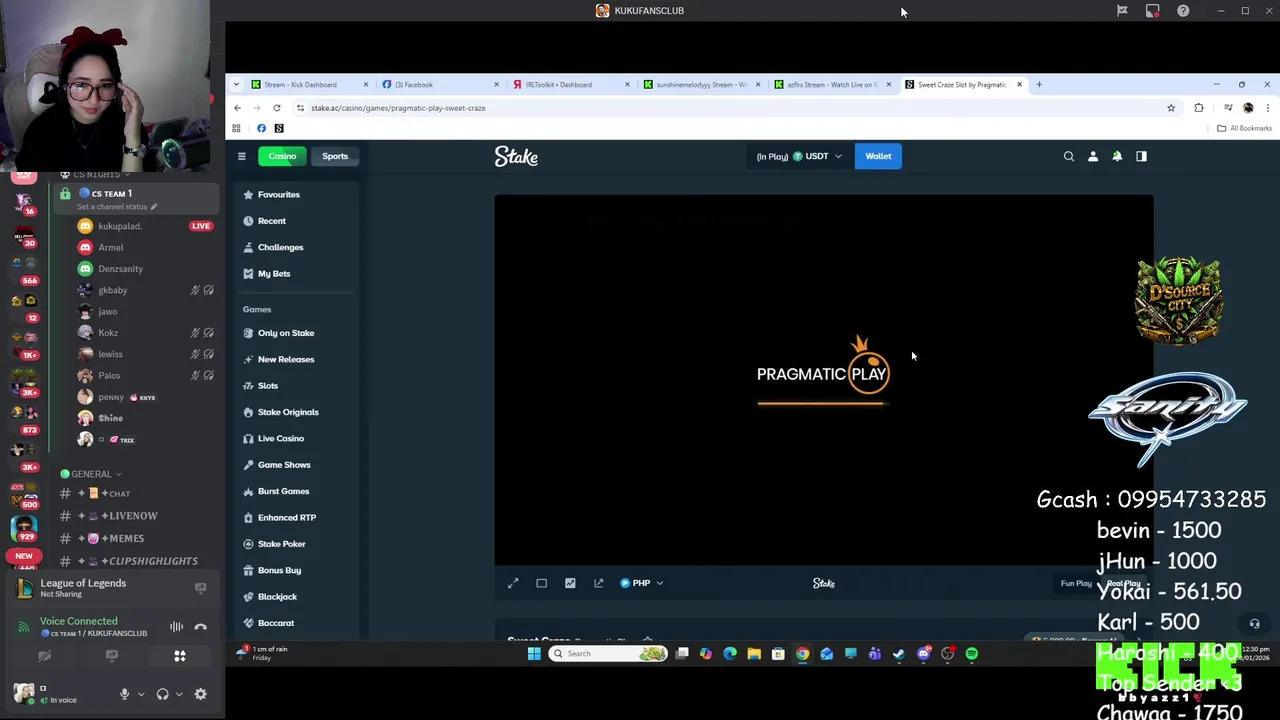Viewport: 1280px width, 720px height.
Task: Collapse the GENERAL channel category
Action: coord(91,474)
